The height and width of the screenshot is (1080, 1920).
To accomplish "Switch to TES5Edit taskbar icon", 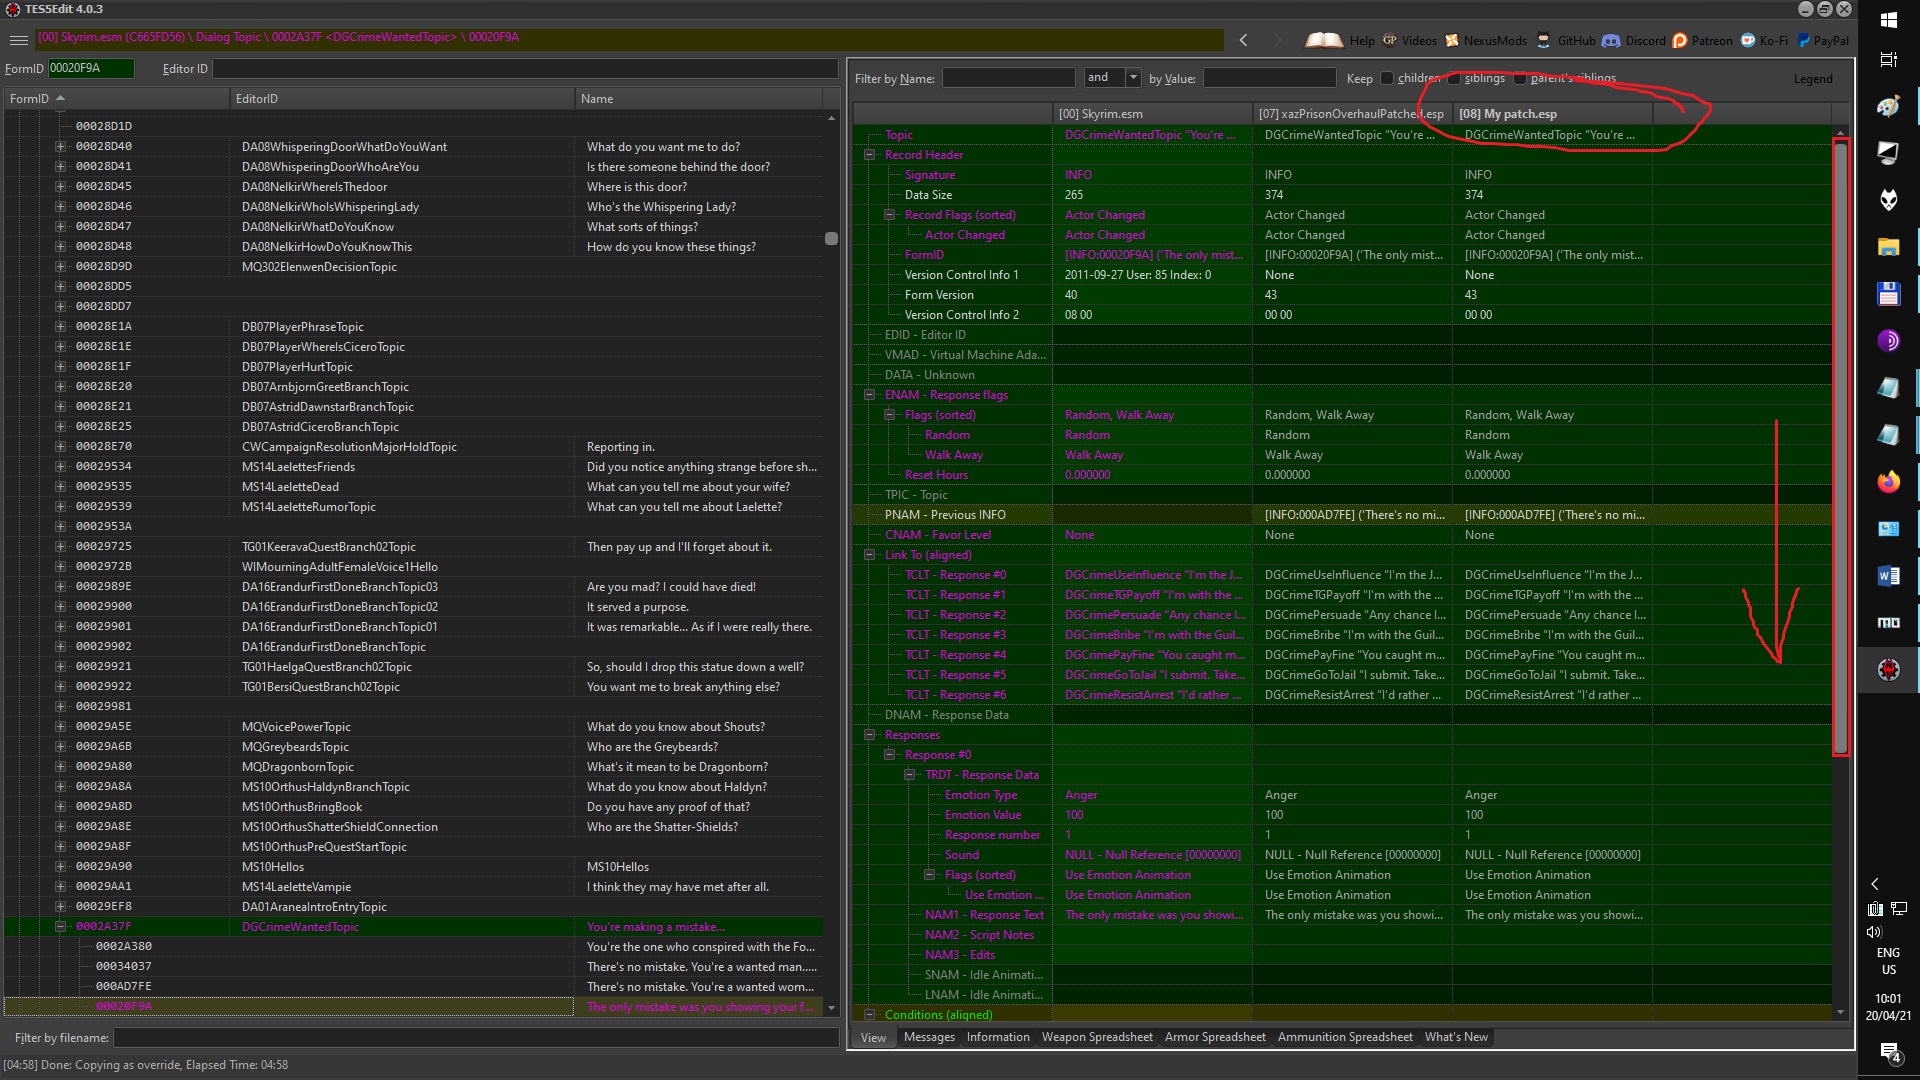I will [x=1888, y=670].
